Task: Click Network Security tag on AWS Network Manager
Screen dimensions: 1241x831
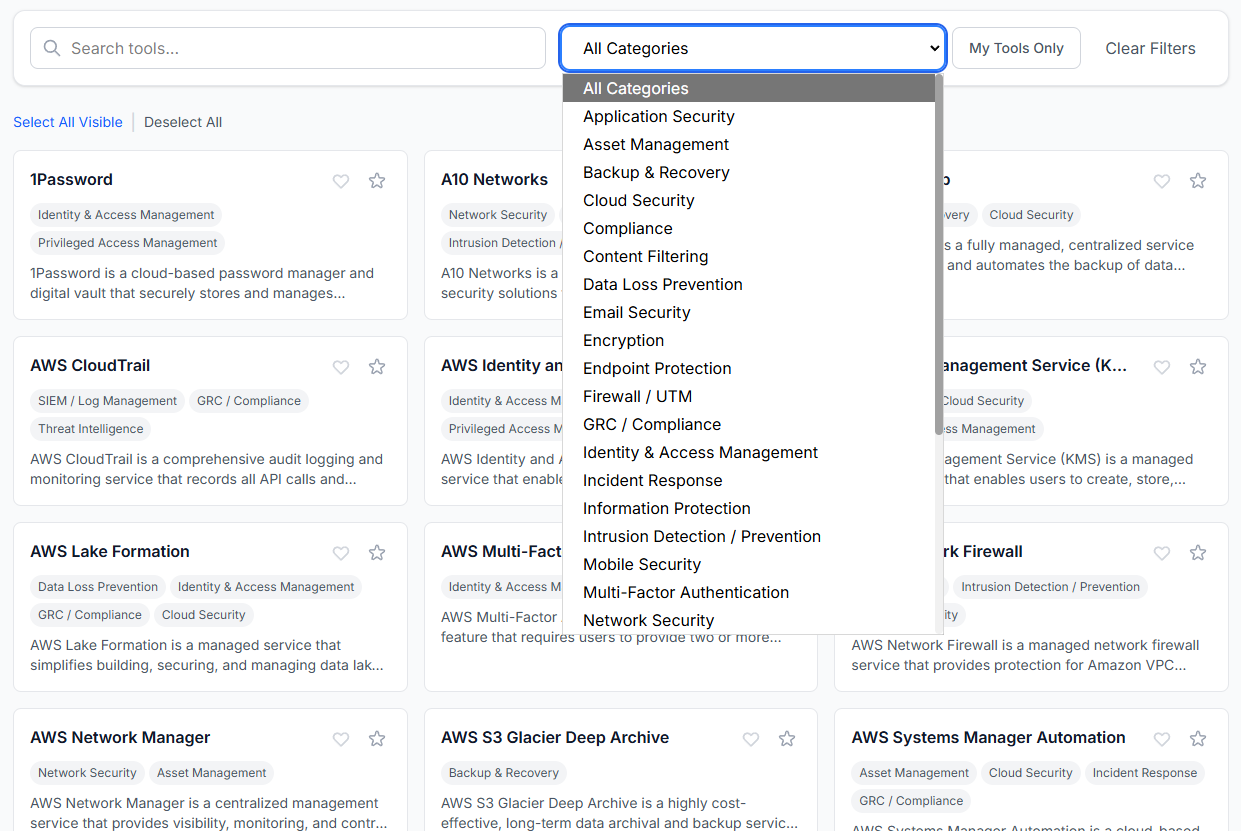Action: coord(87,773)
